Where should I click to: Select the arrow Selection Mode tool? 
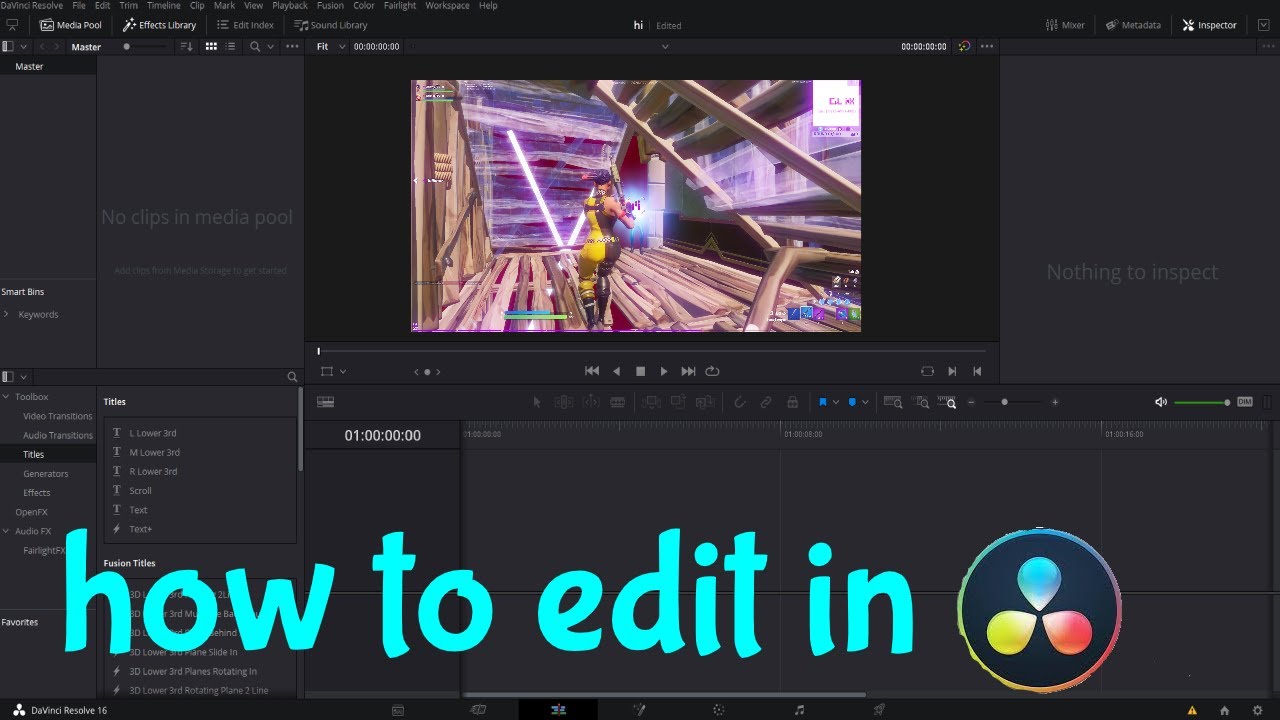pos(537,402)
